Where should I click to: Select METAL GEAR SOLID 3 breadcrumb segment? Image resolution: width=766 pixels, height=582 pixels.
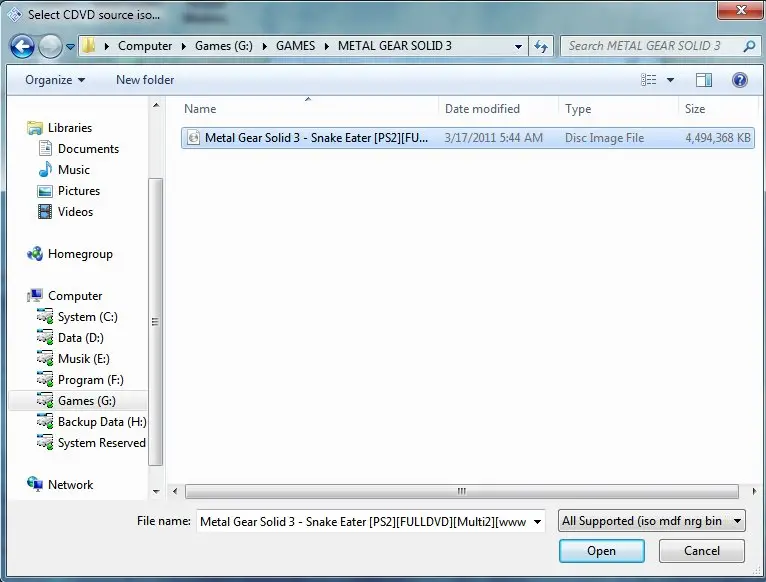[x=395, y=46]
